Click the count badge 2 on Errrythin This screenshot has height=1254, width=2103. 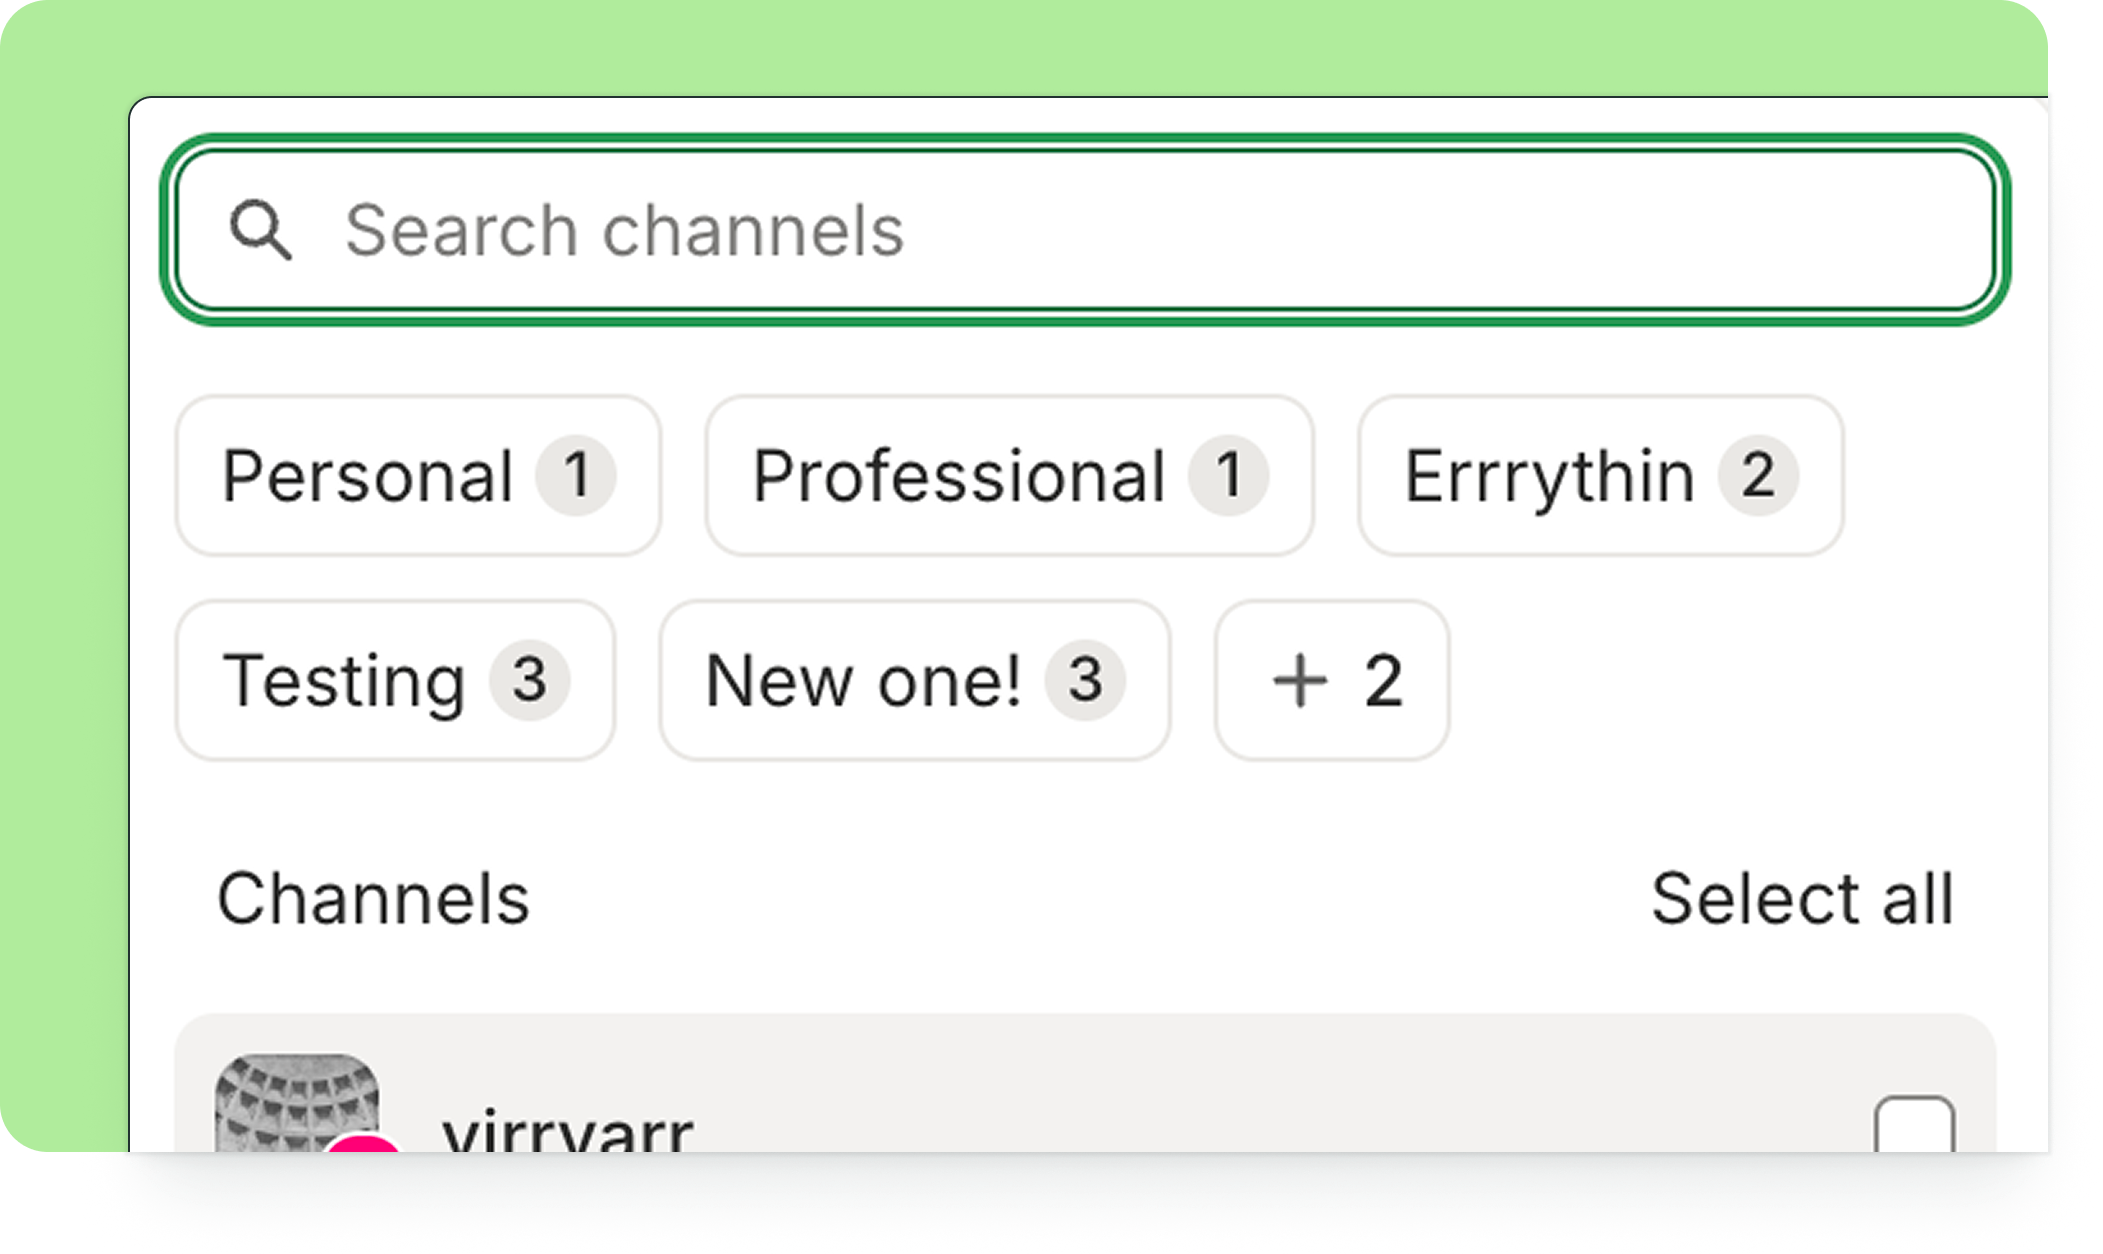[1758, 475]
